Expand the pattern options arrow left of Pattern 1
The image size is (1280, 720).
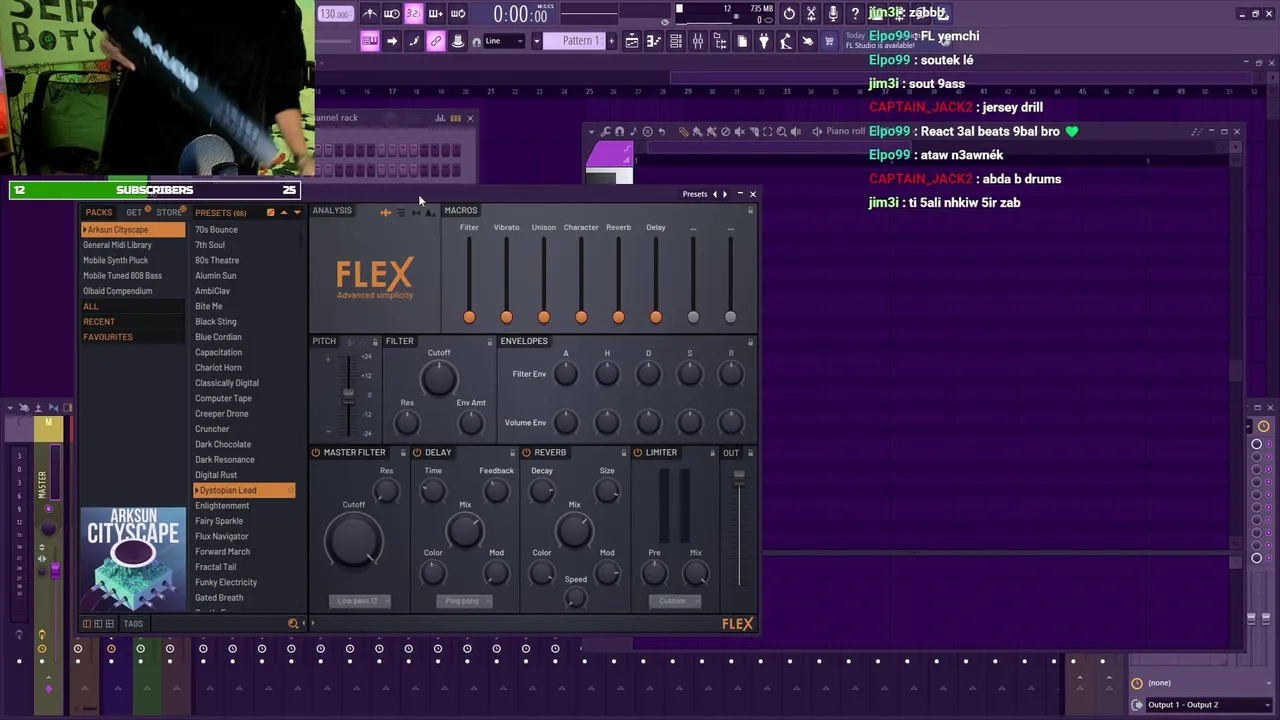pos(536,41)
